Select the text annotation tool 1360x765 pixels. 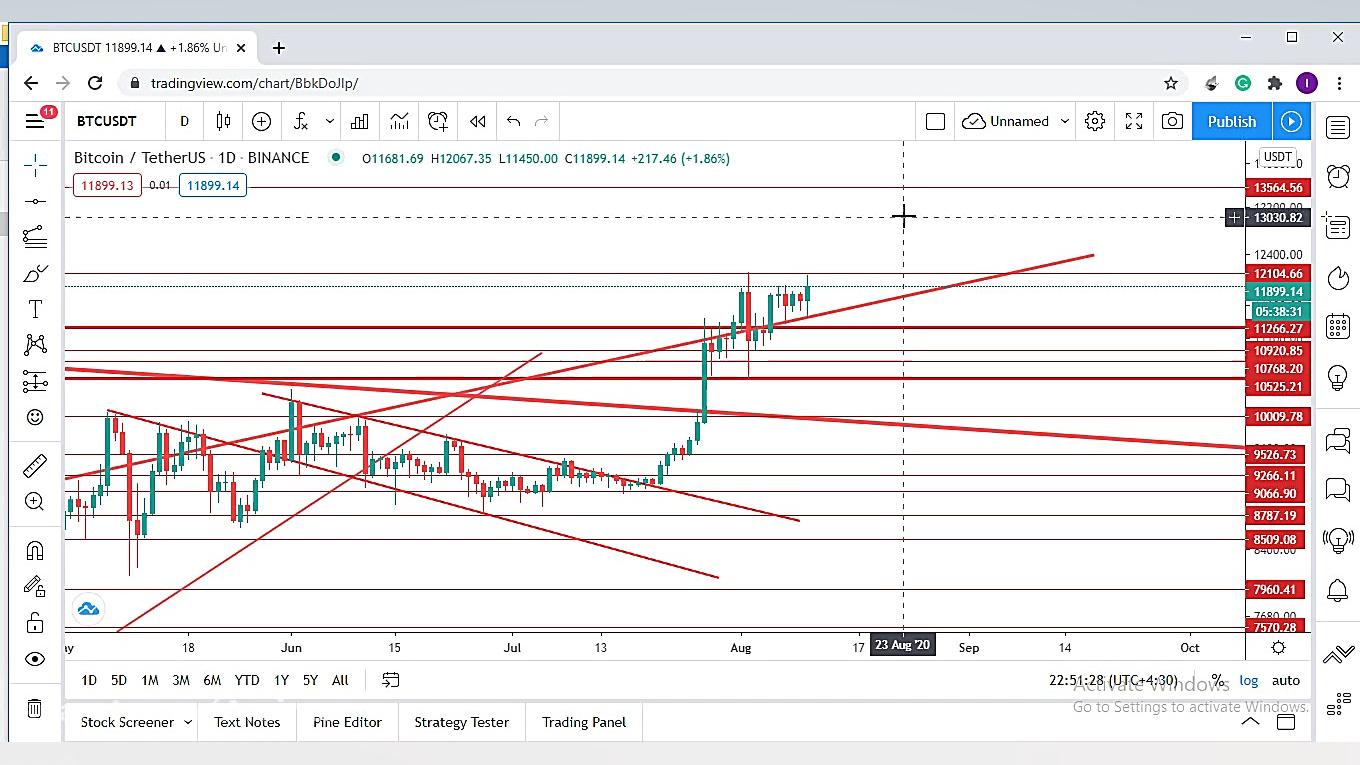[x=35, y=309]
